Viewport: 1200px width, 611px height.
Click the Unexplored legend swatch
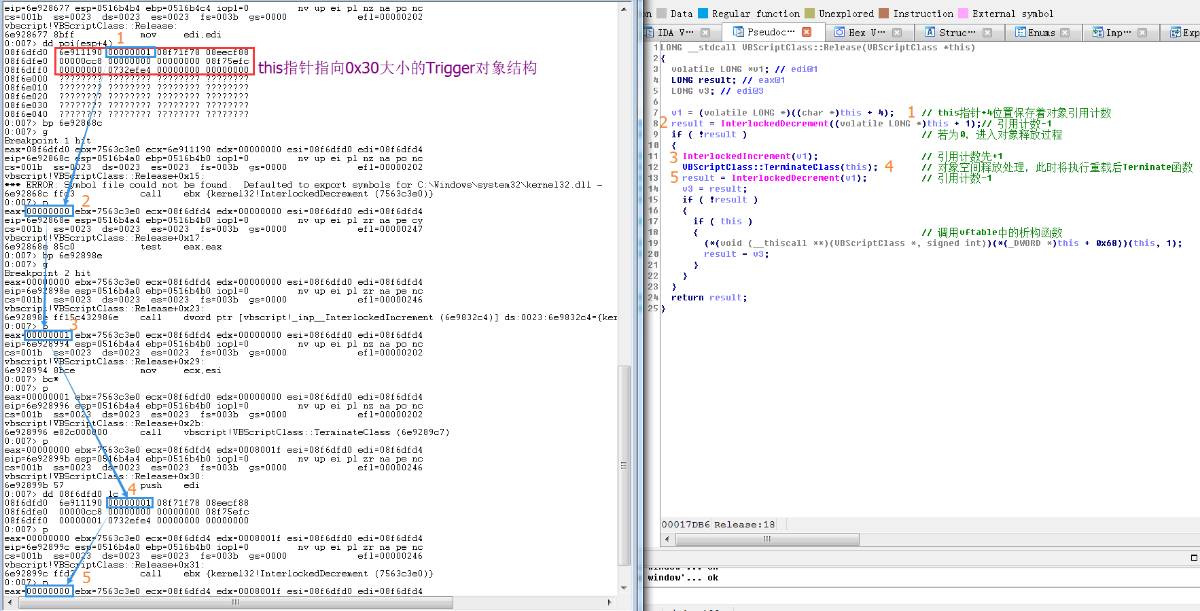coord(808,14)
